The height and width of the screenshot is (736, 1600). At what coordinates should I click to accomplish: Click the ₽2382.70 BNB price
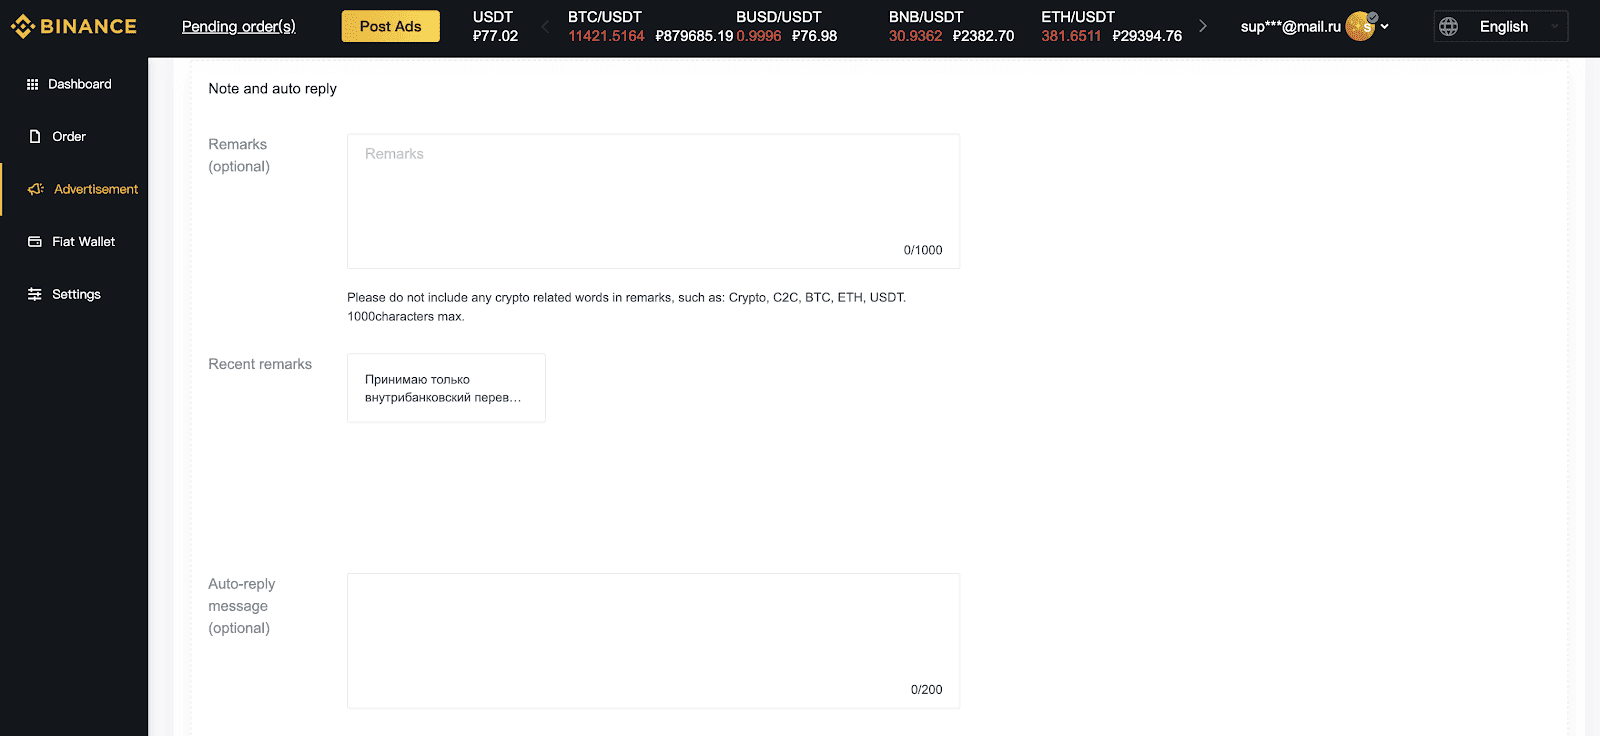tap(983, 36)
